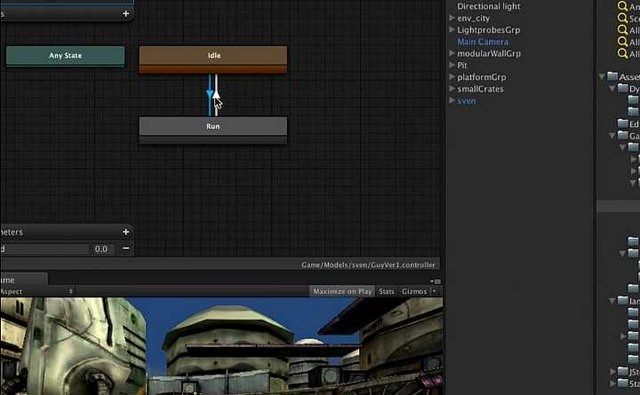Collapse the 'Ga' project folder
Screen dimensions: 640x395
click(x=612, y=135)
